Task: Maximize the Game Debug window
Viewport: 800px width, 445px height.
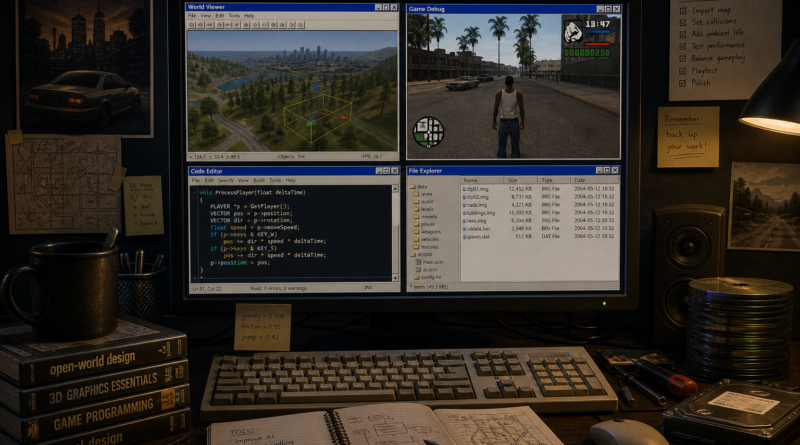Action: pos(608,9)
